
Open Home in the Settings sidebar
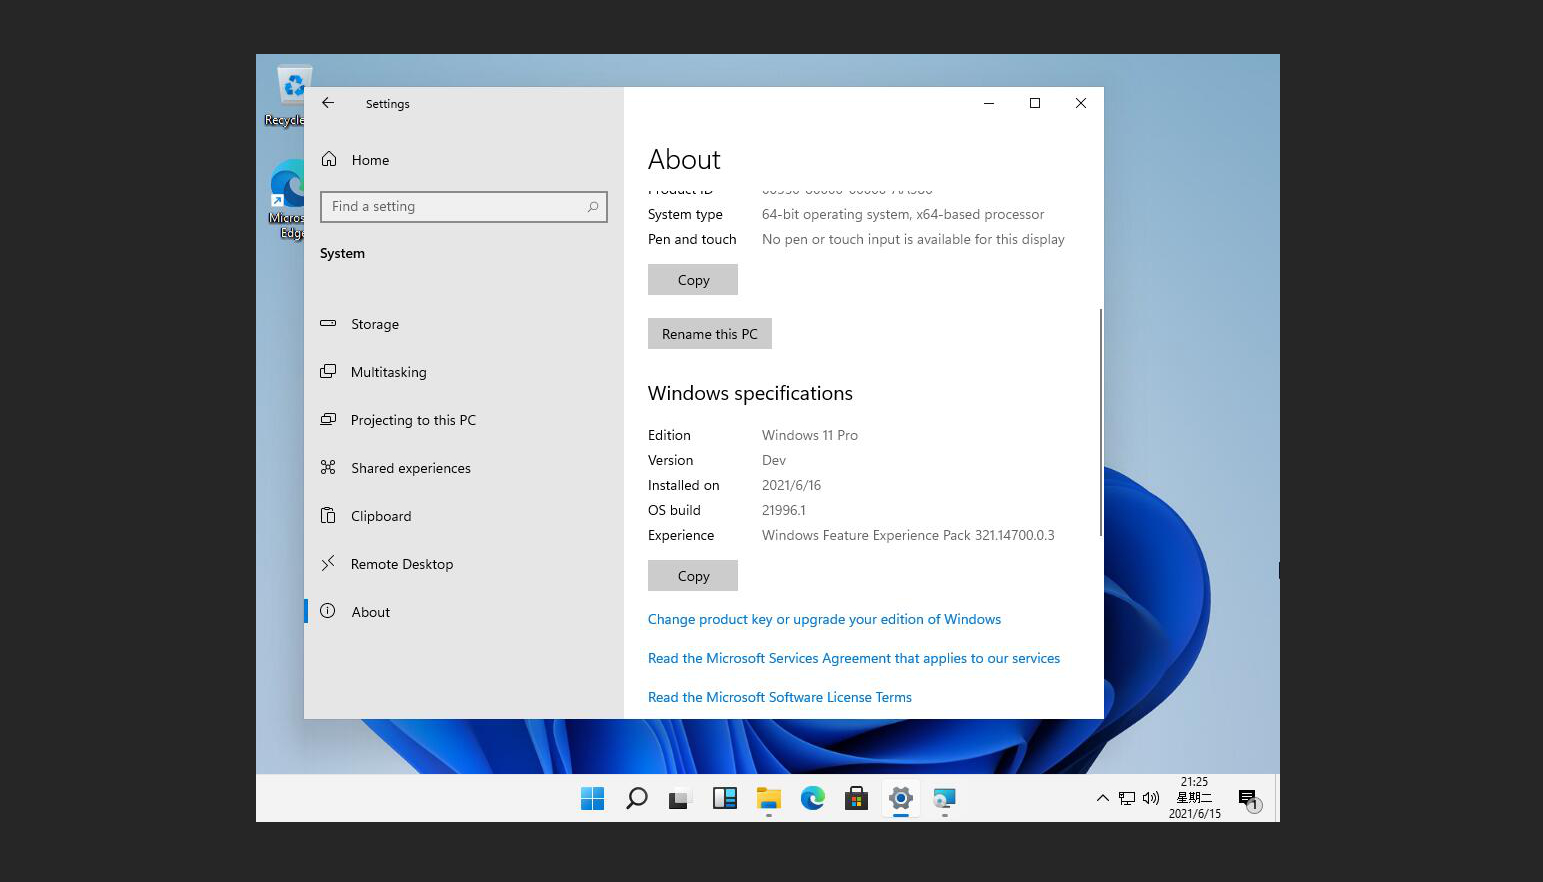[464, 160]
